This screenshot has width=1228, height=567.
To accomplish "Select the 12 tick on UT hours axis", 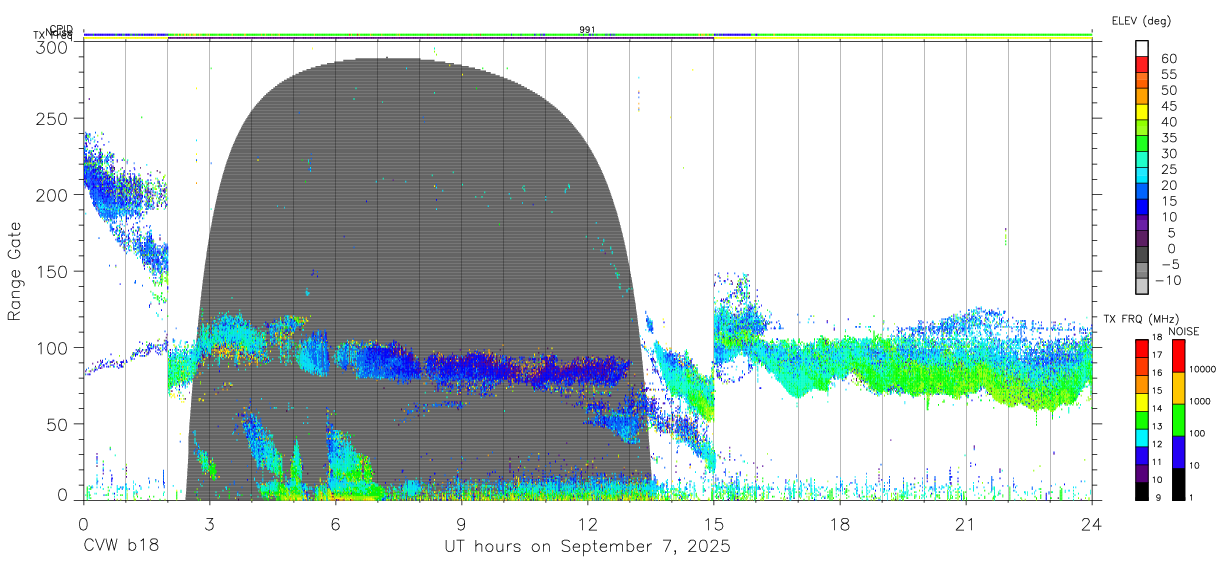I will coord(587,524).
